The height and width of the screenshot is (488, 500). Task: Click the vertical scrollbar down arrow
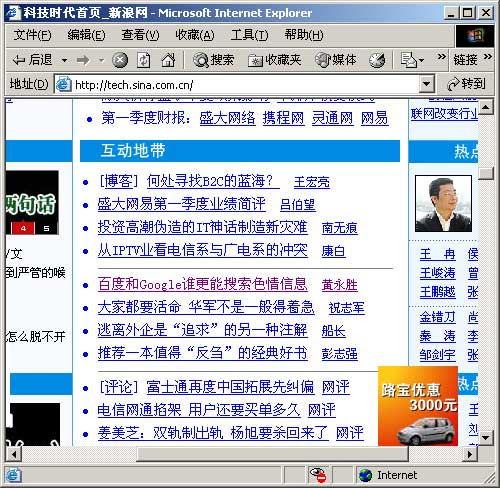pyautogui.click(x=486, y=437)
